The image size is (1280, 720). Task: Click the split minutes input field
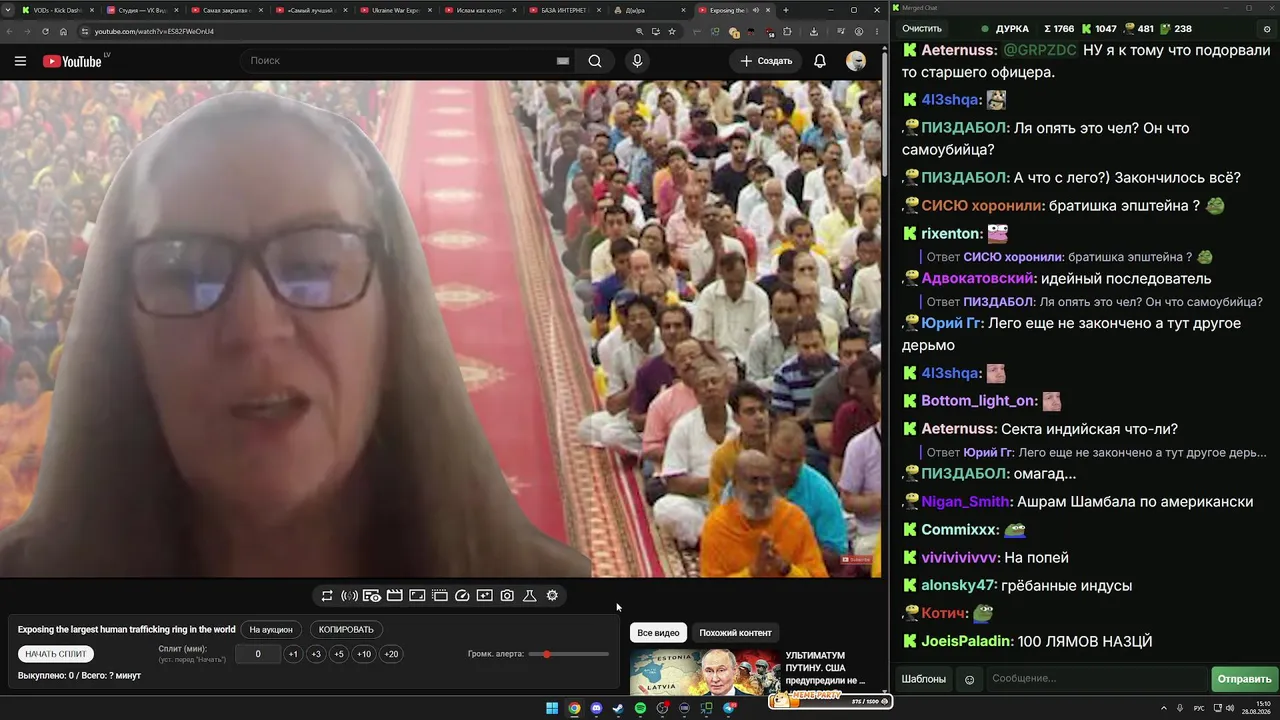tap(258, 654)
